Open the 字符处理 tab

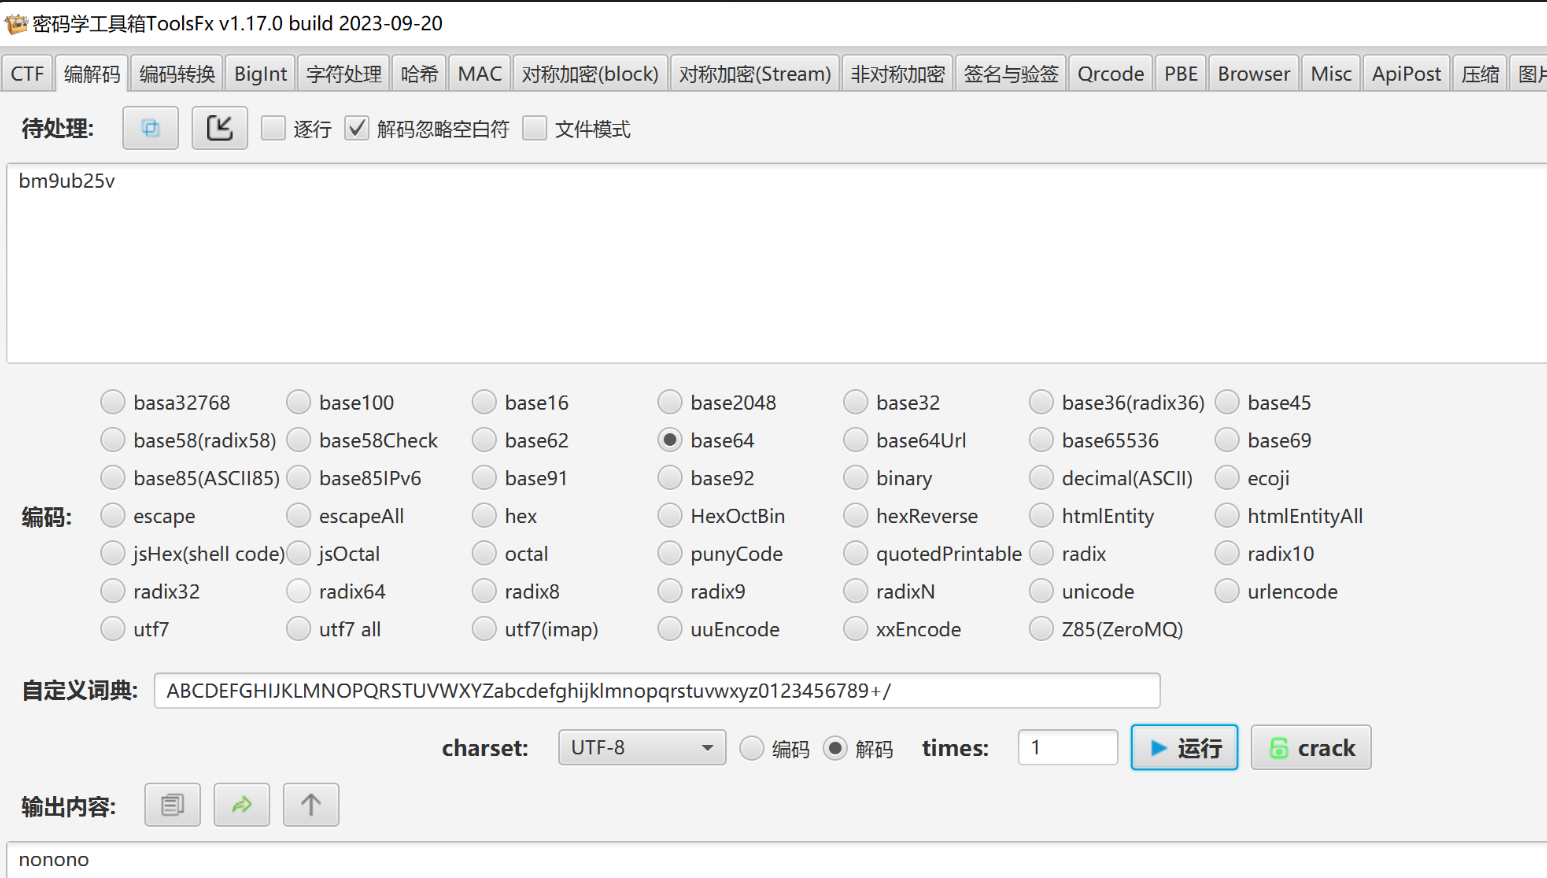[x=344, y=74]
